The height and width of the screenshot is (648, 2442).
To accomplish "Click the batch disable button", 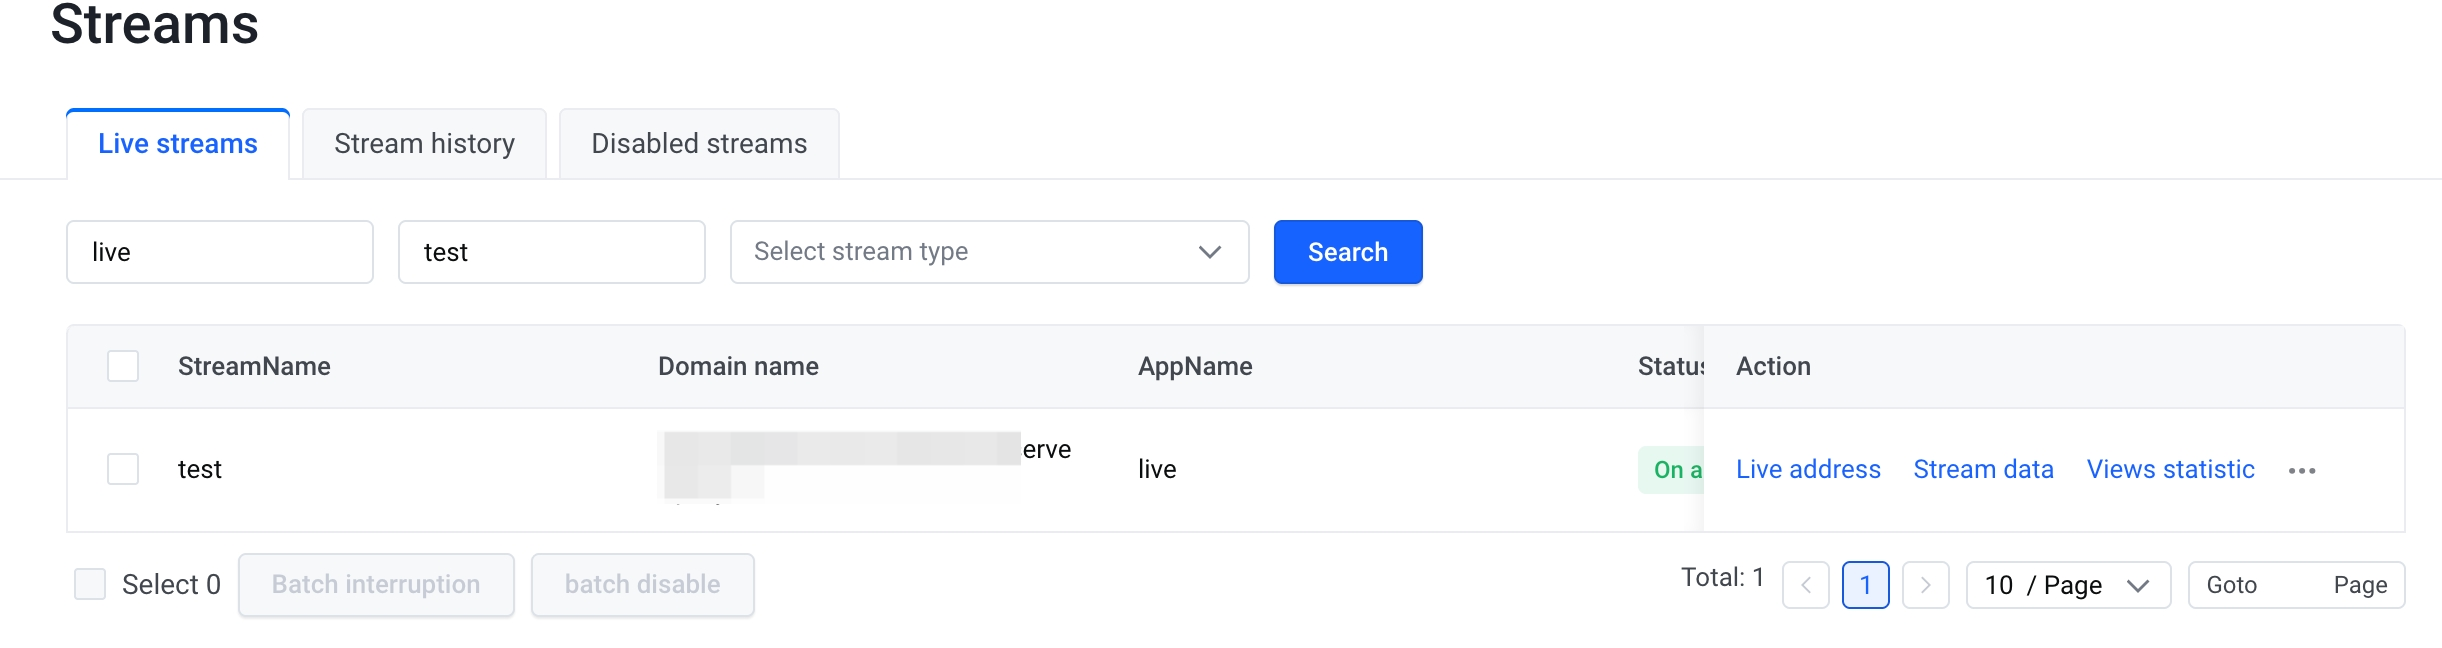I will coord(642,584).
